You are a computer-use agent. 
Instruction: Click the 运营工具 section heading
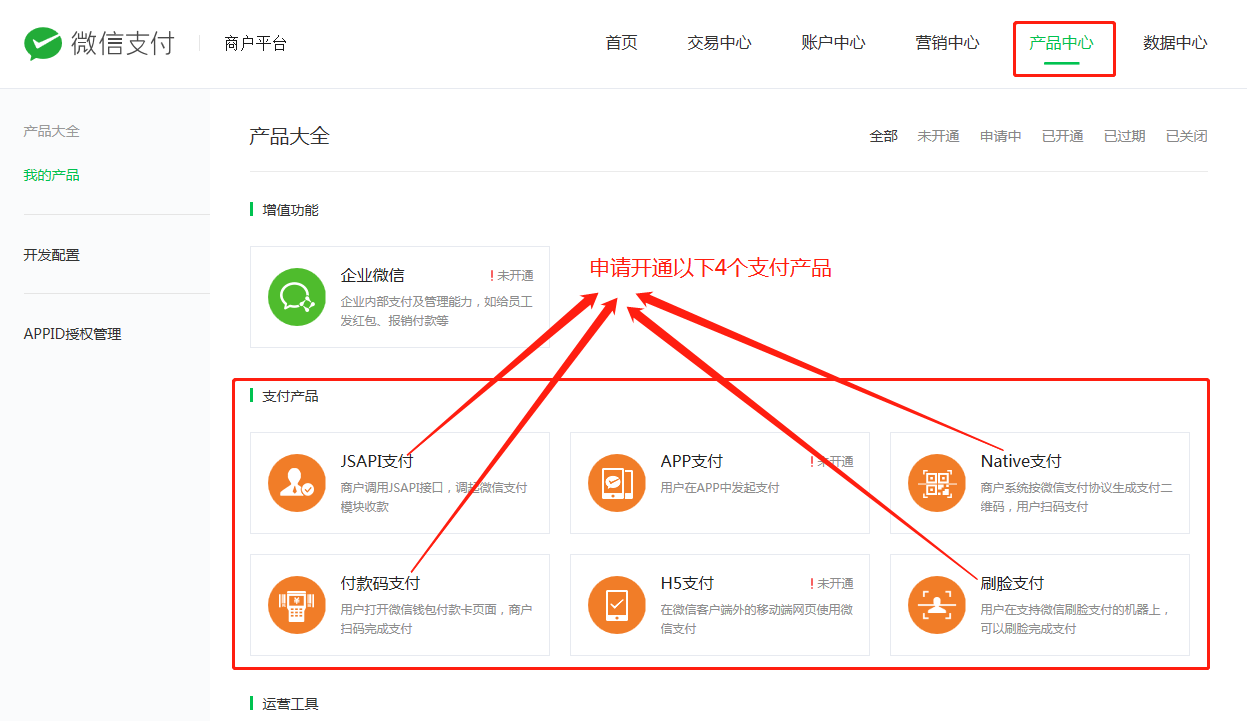290,704
